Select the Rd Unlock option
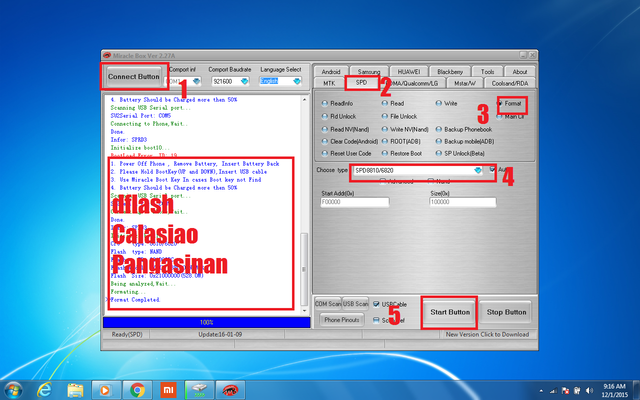Viewport: 640px width, 400px height. [x=339, y=116]
